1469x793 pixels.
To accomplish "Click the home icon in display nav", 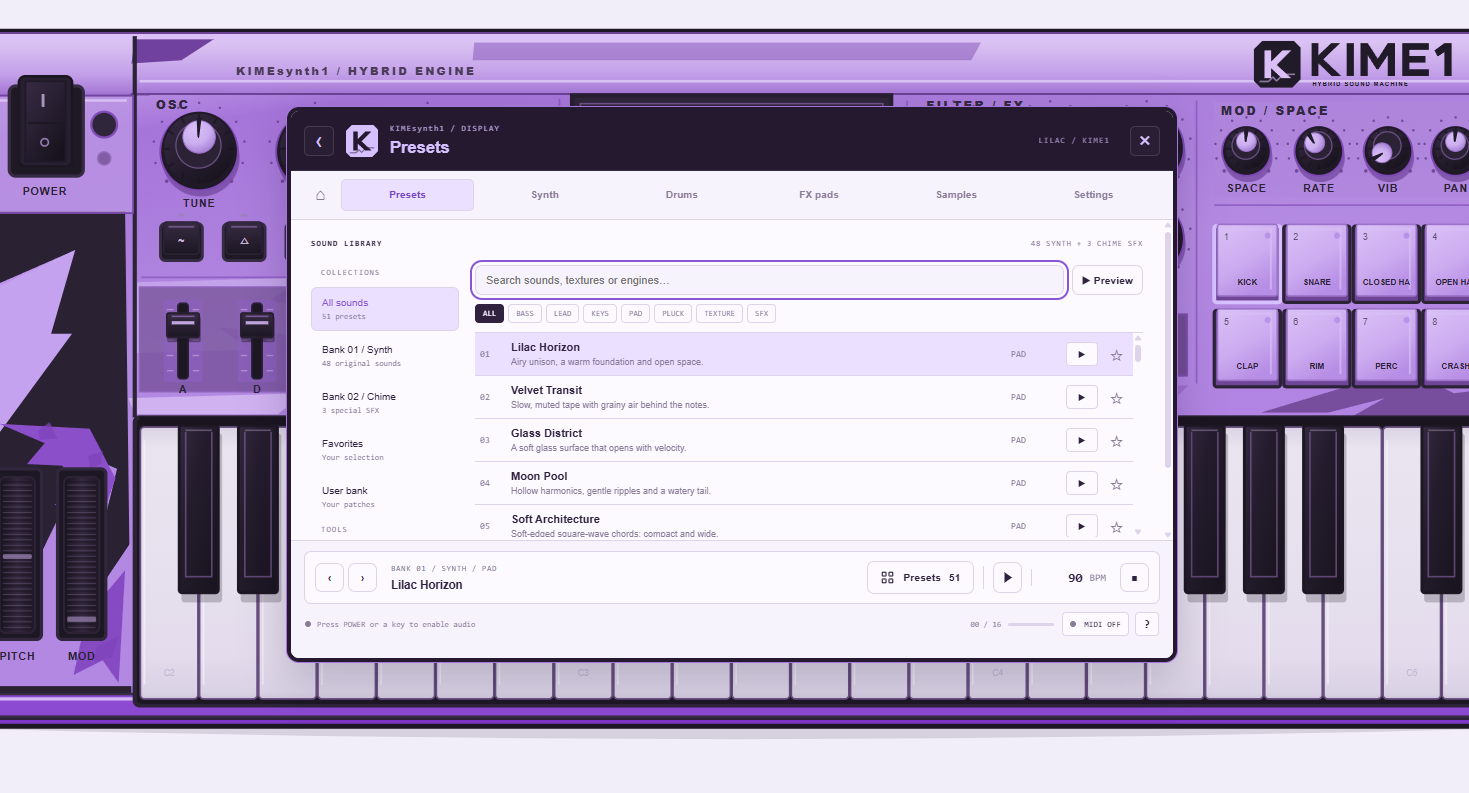I will (320, 195).
